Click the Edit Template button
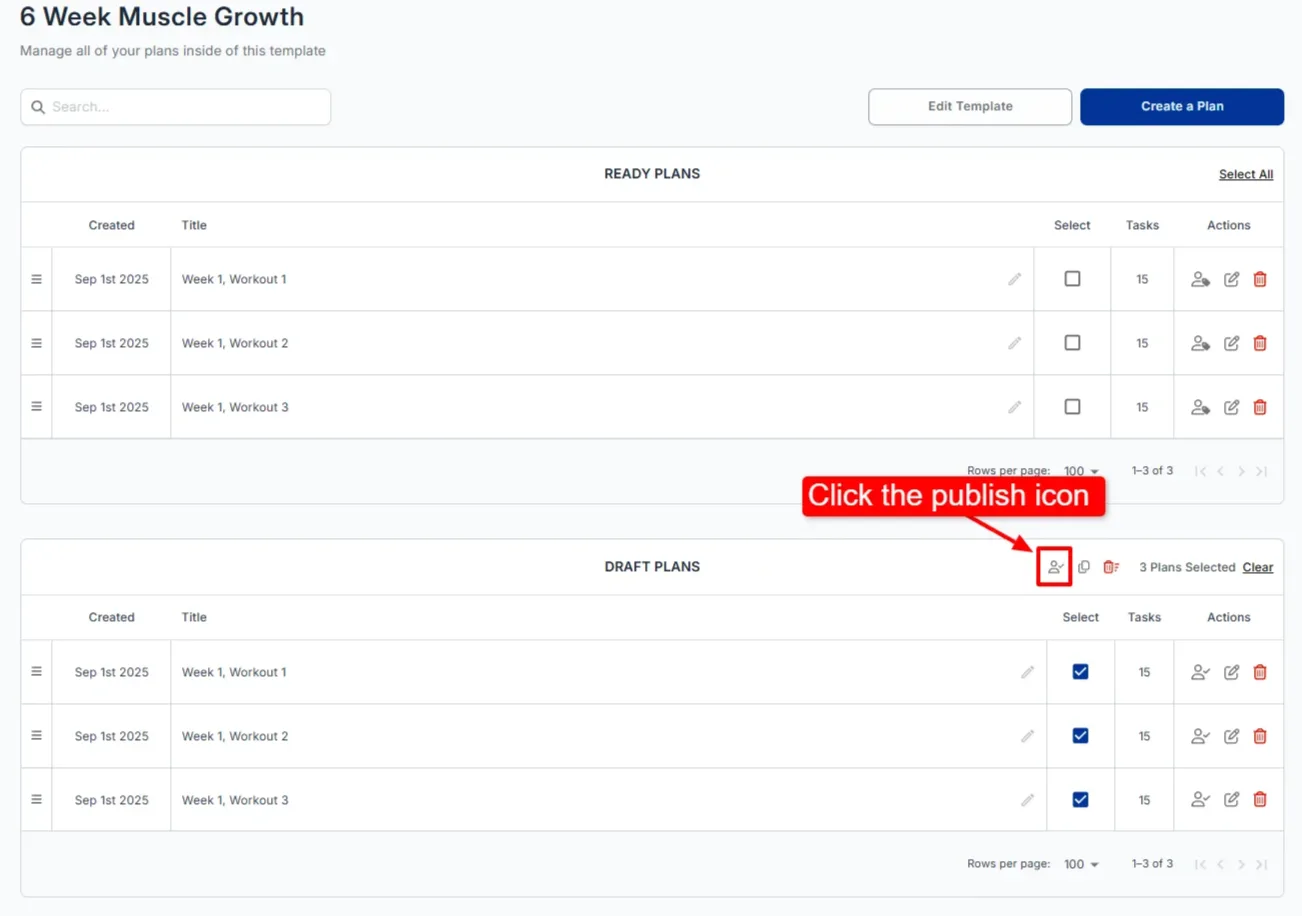The height and width of the screenshot is (916, 1302). point(970,107)
